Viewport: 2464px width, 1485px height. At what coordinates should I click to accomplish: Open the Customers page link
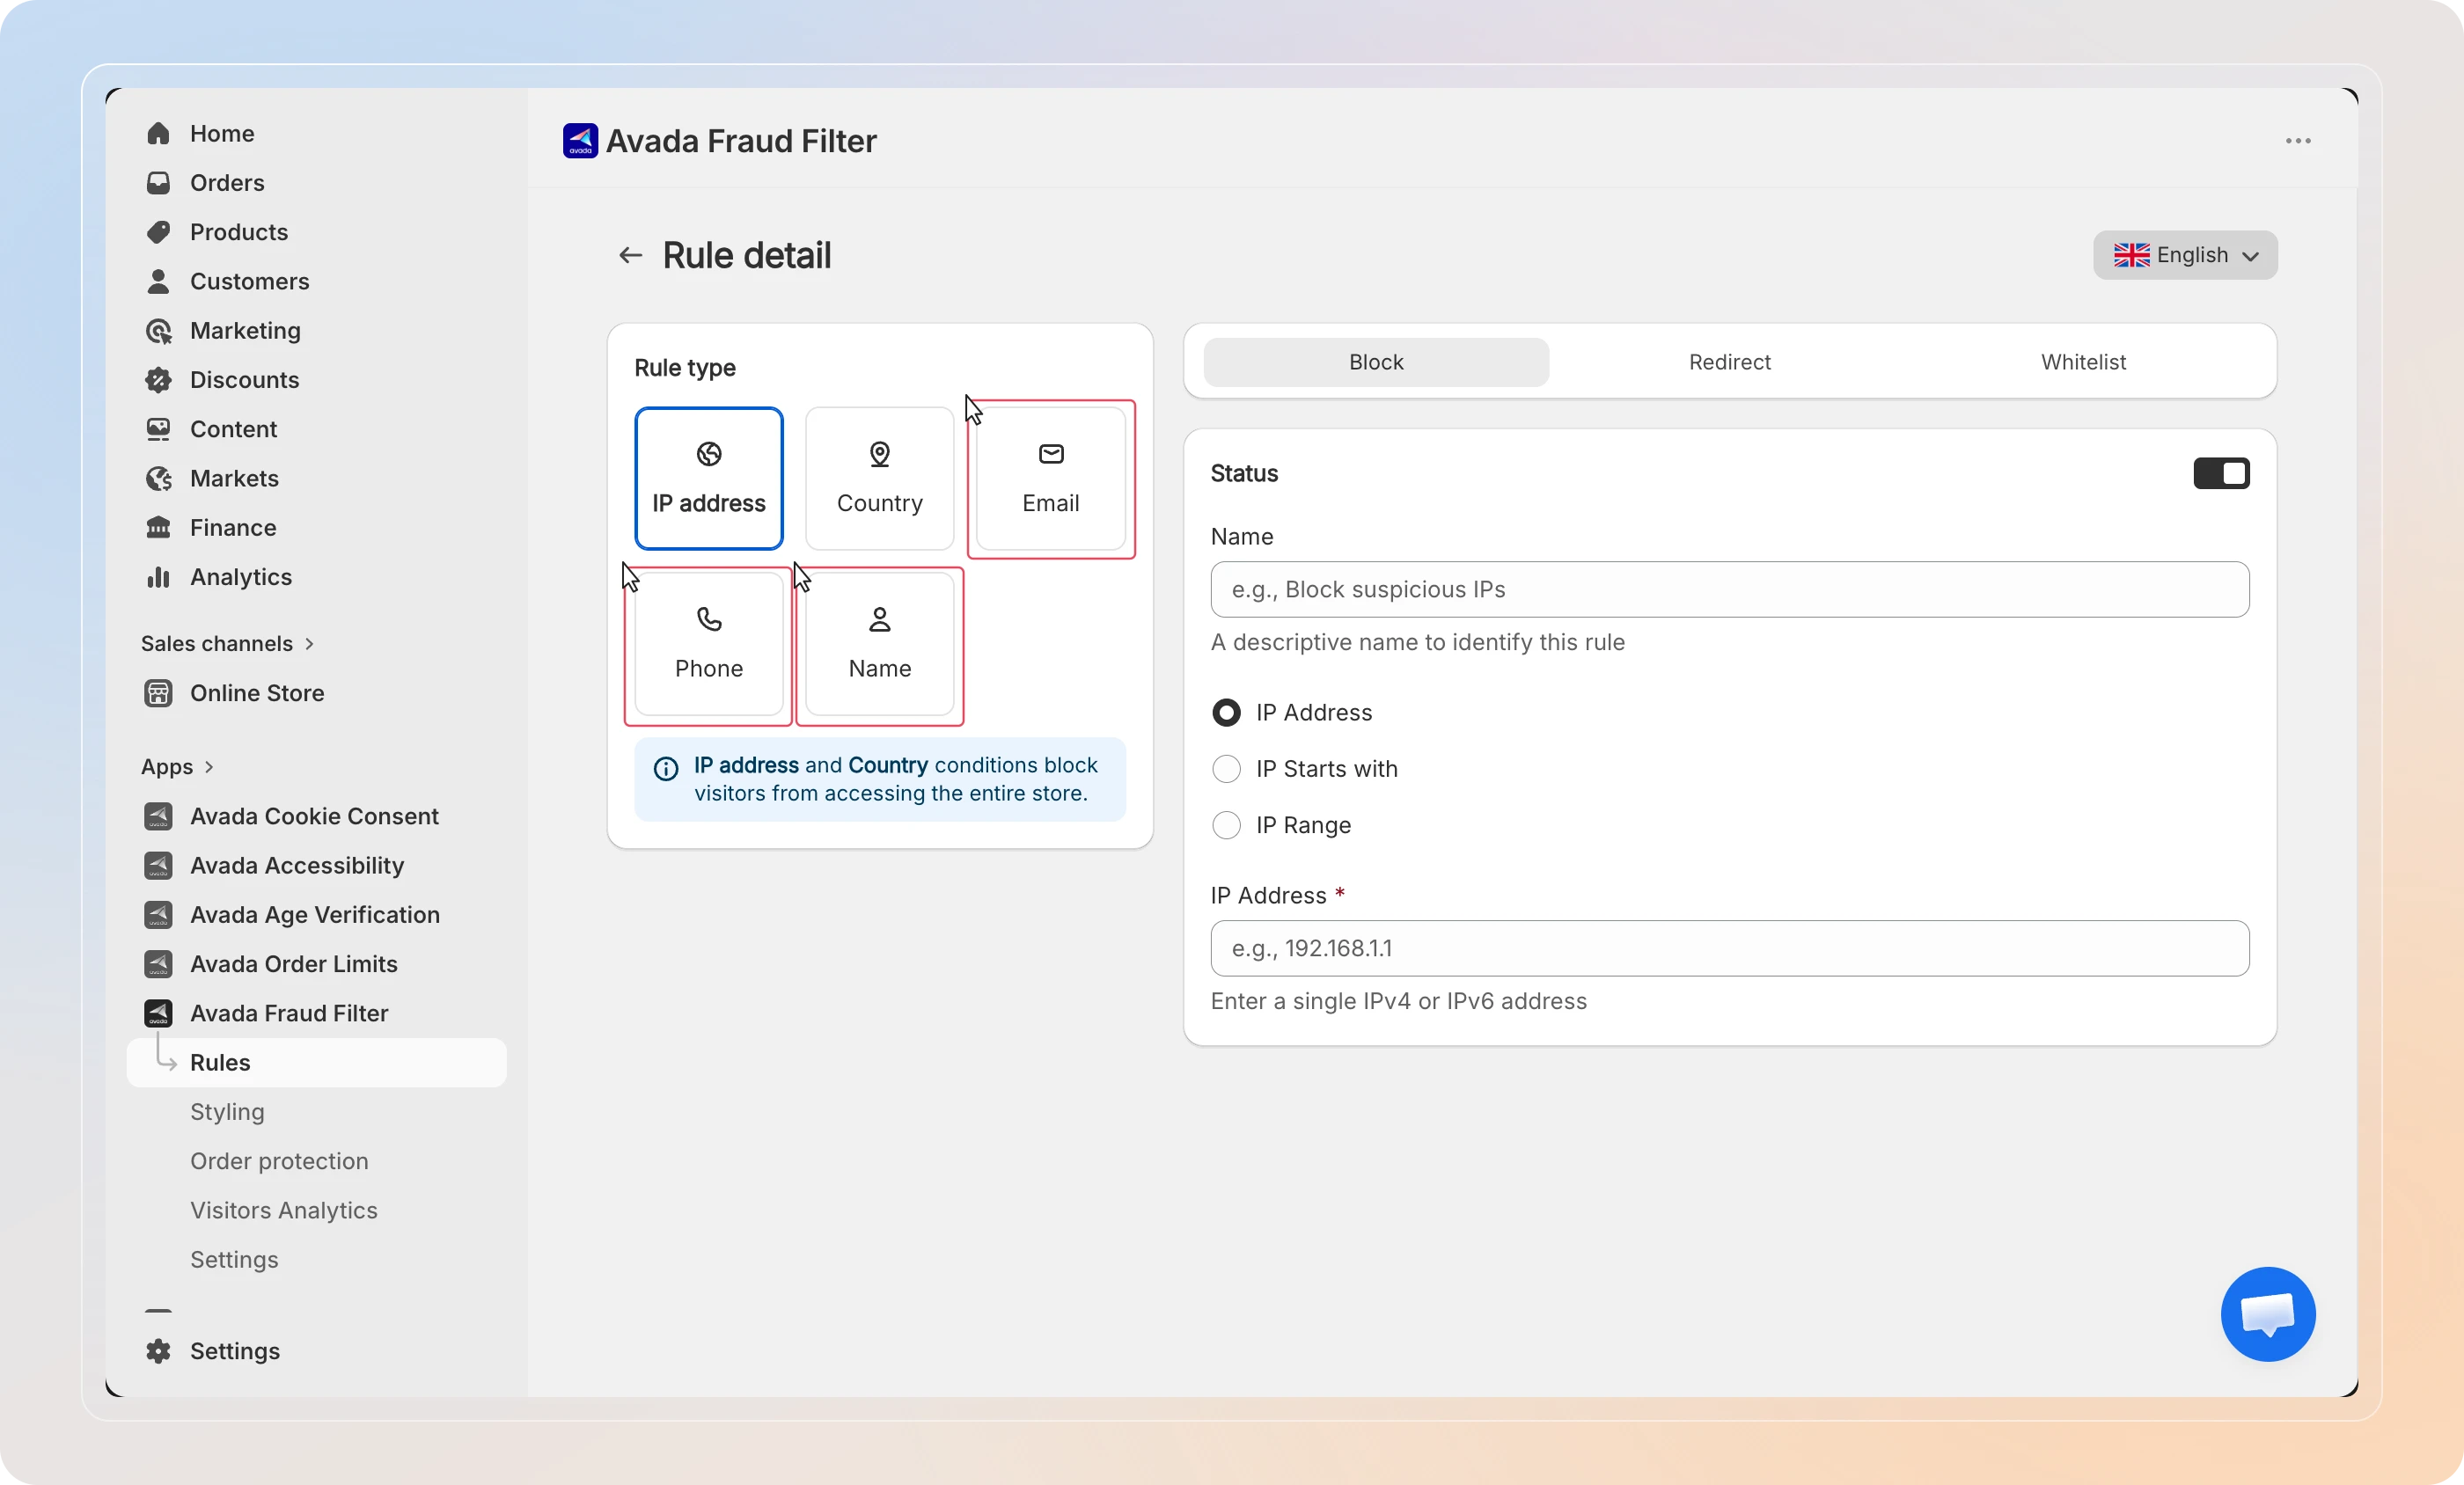(250, 281)
